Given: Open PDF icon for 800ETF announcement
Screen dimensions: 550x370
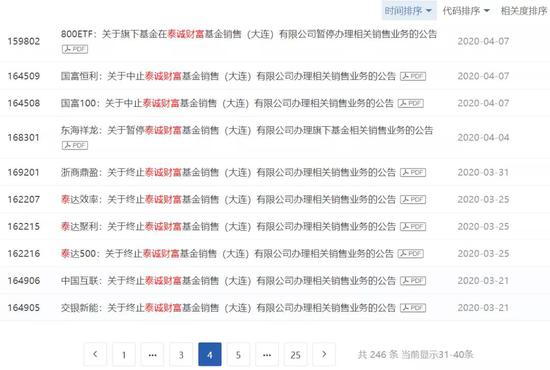Looking at the screenshot, I should click(x=75, y=49).
